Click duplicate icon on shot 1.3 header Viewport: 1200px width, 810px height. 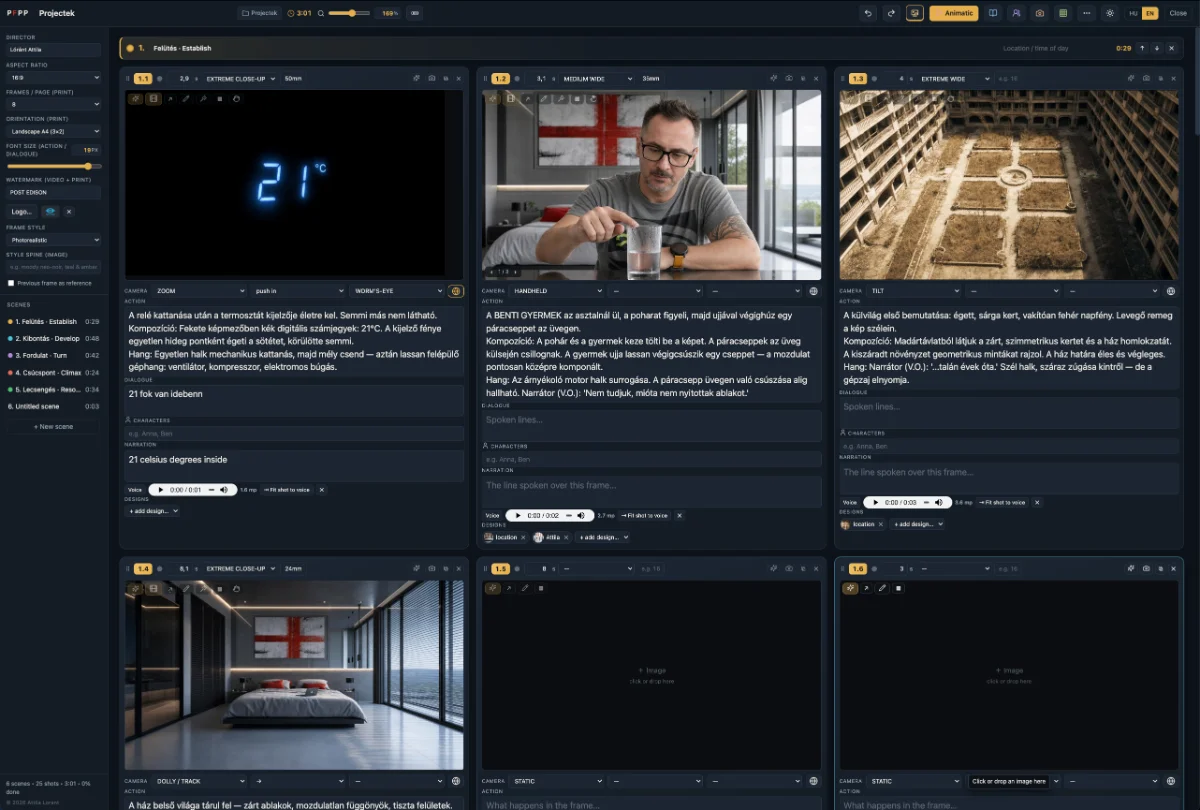pos(1159,78)
